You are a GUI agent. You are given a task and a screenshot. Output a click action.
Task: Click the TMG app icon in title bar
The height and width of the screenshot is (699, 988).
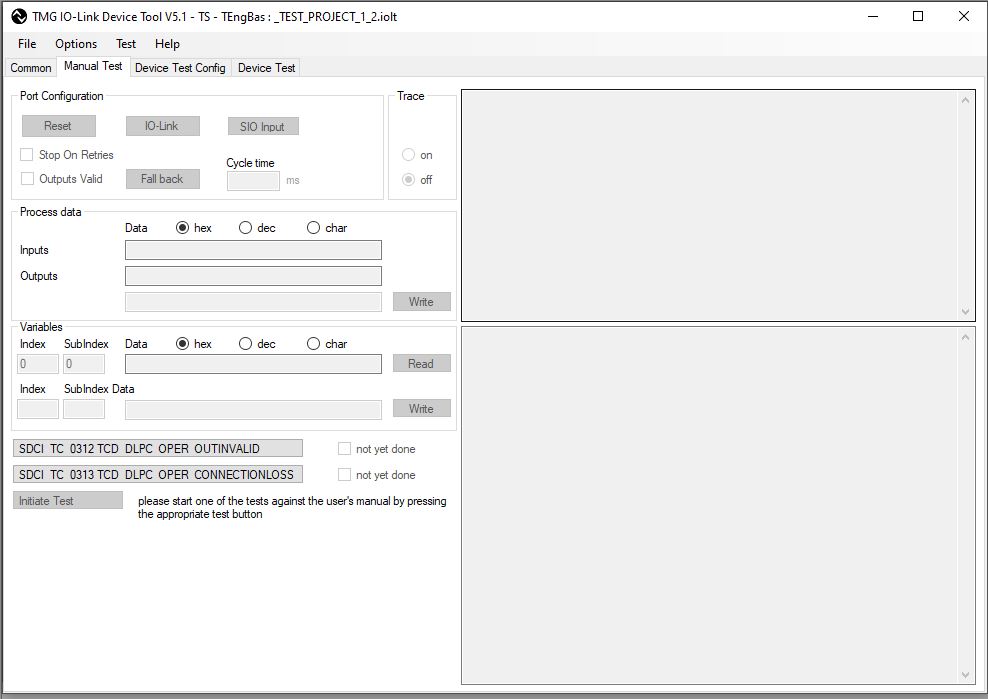pos(18,17)
